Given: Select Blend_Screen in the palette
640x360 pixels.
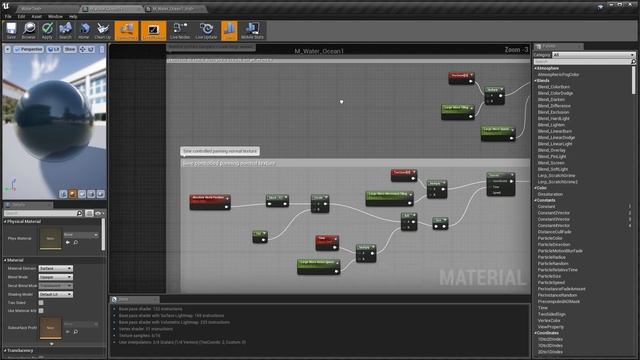Looking at the screenshot, I should (x=551, y=163).
